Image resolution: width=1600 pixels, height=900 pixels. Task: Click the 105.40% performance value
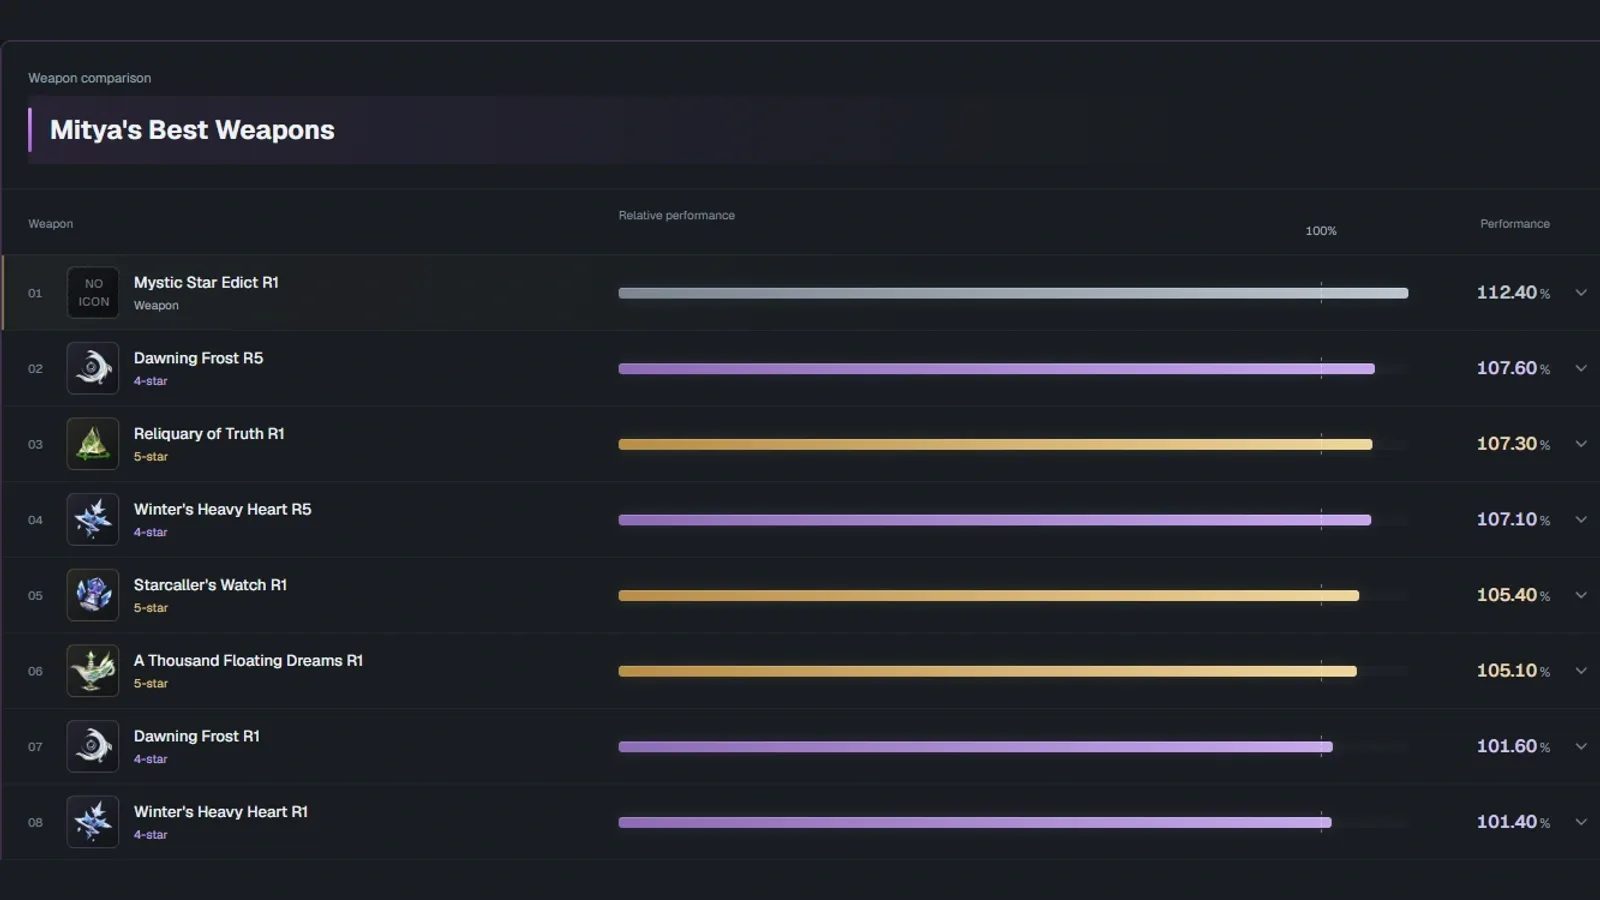point(1513,595)
